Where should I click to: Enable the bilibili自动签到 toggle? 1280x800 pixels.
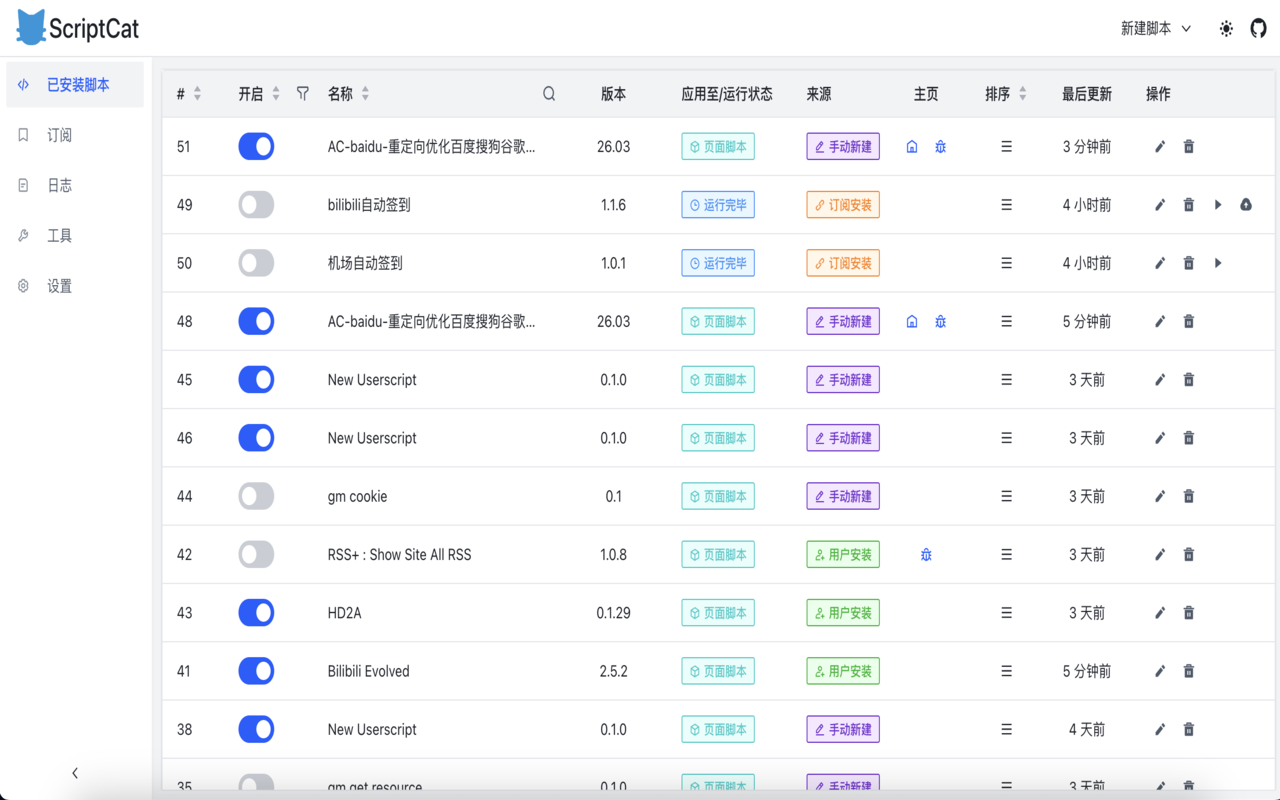pos(256,204)
